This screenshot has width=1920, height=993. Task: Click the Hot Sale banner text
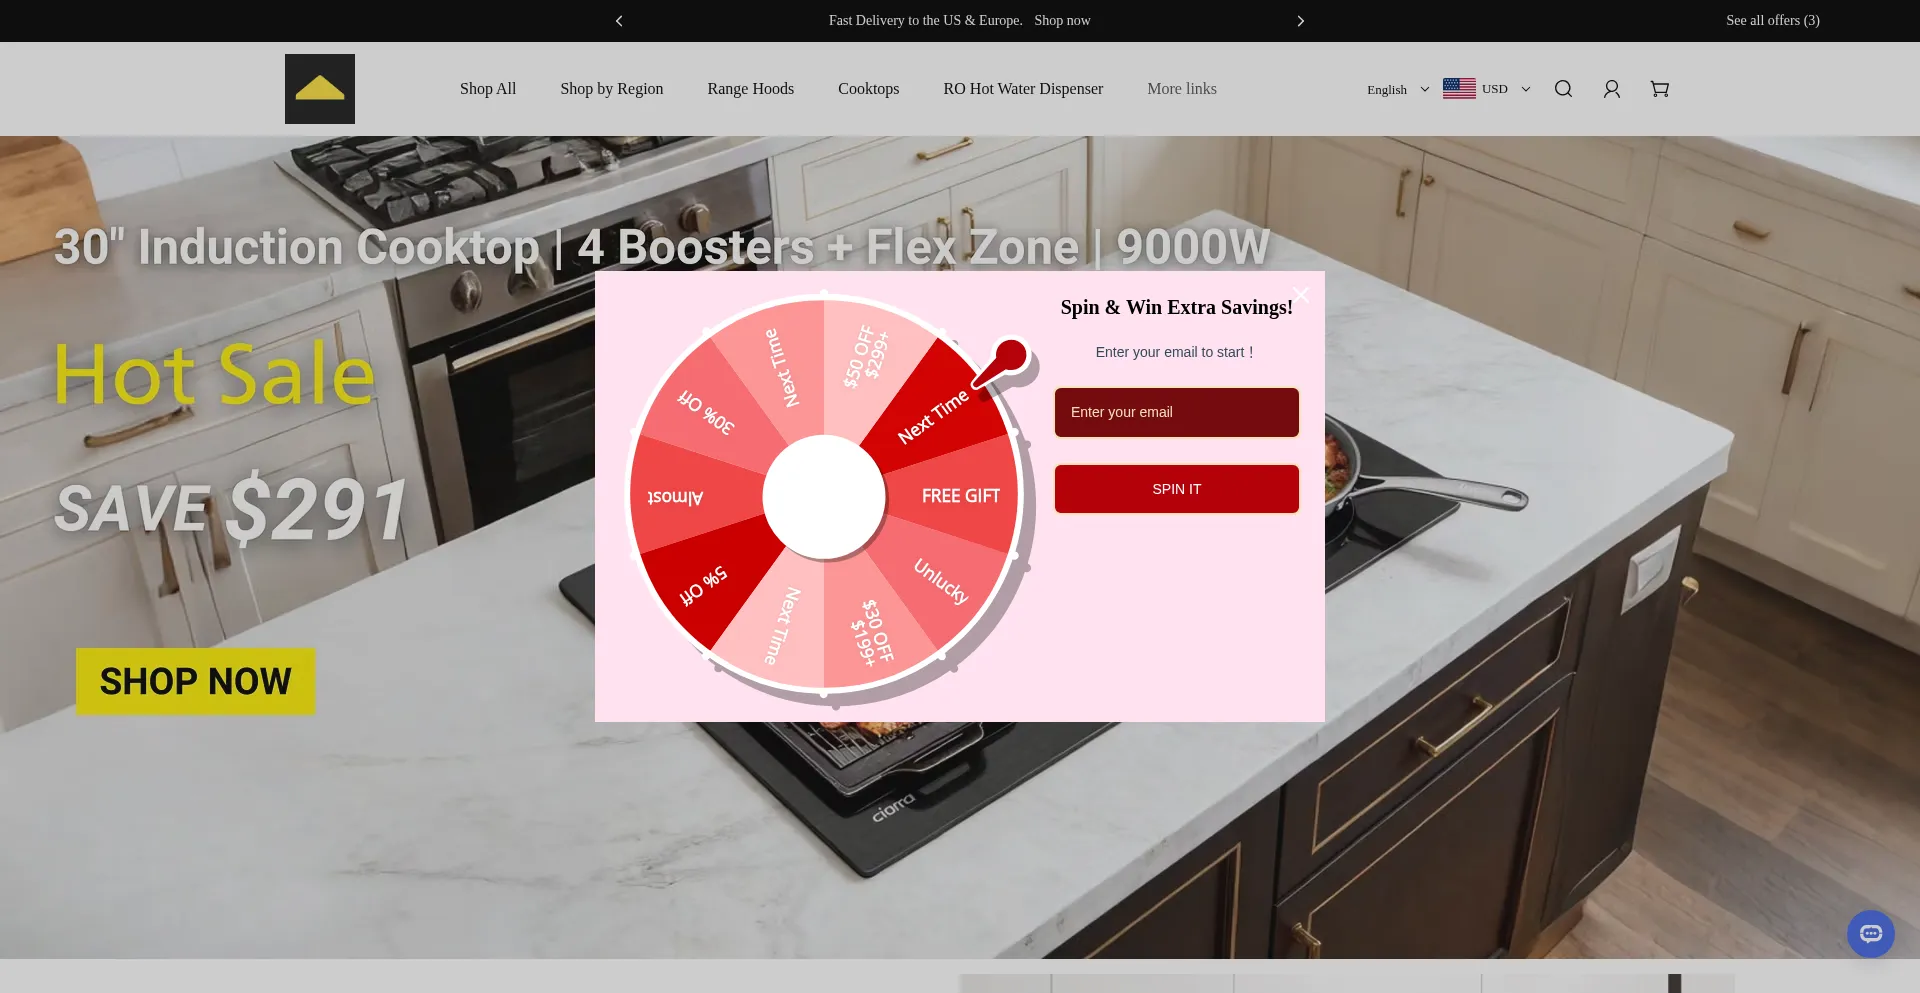[215, 374]
